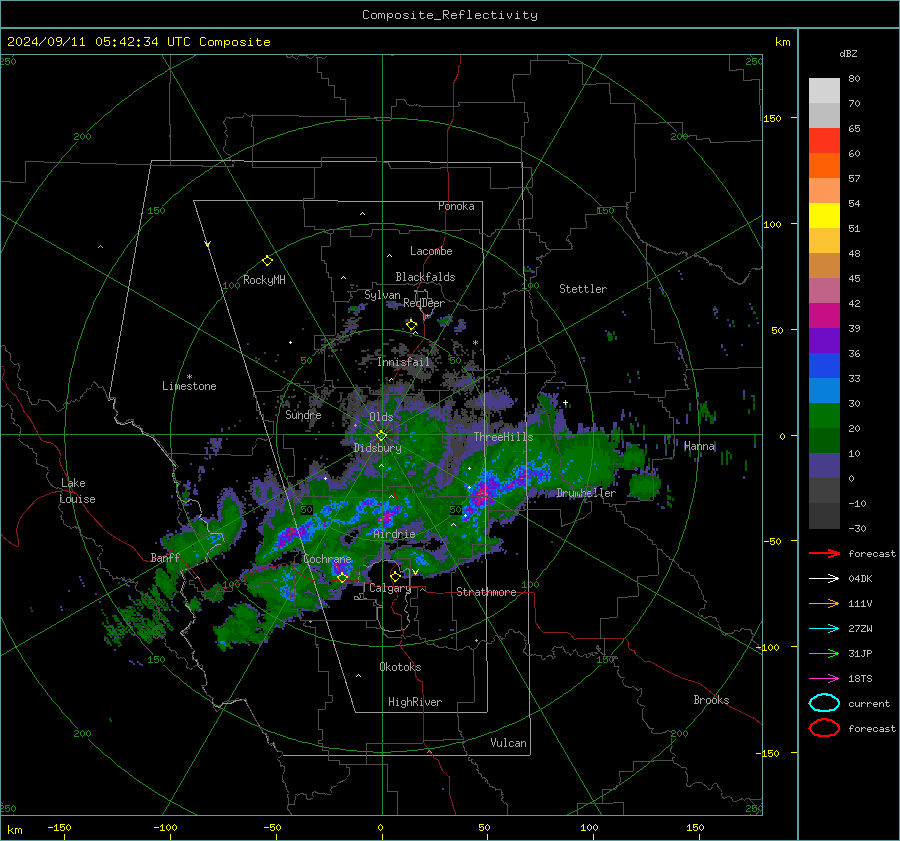Click the dBZ legend heading
The height and width of the screenshot is (841, 900).
click(x=848, y=53)
